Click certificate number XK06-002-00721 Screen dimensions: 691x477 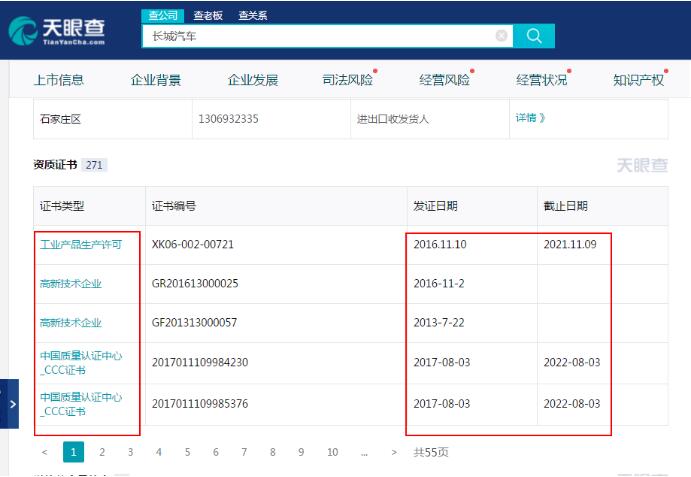coord(193,244)
